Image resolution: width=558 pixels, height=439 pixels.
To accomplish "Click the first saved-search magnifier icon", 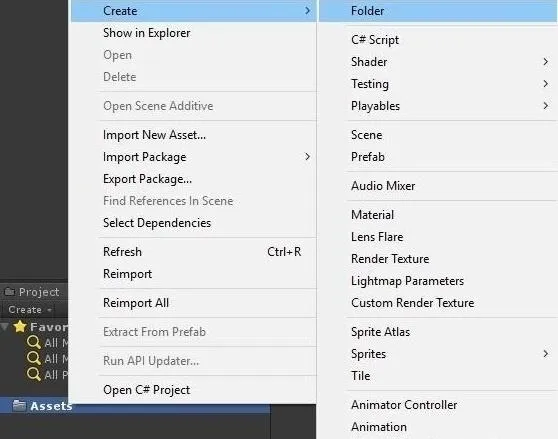I will (x=34, y=342).
